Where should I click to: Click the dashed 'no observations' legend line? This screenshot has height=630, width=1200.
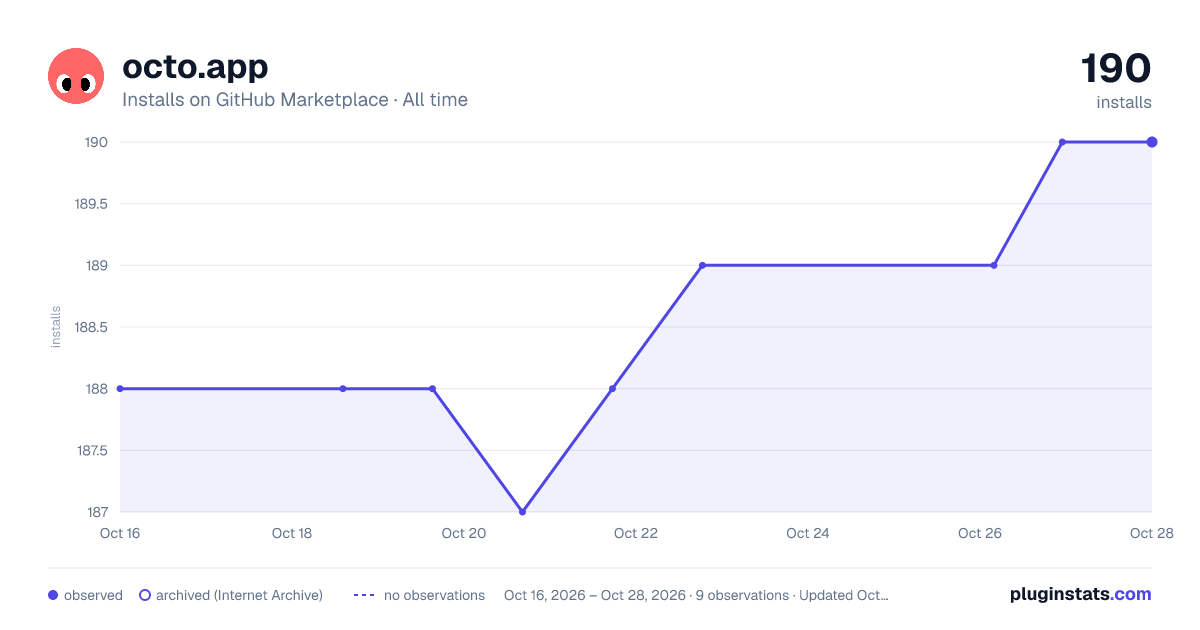point(364,595)
